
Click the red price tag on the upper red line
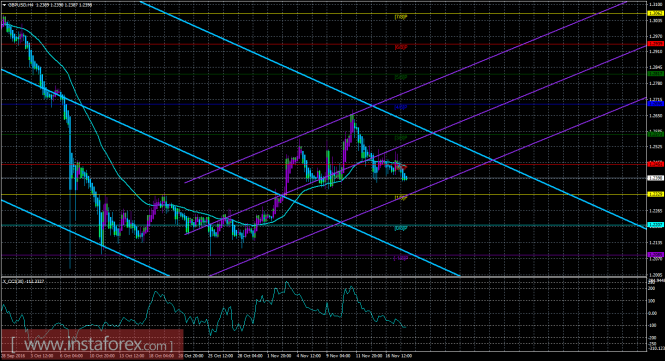[655, 44]
